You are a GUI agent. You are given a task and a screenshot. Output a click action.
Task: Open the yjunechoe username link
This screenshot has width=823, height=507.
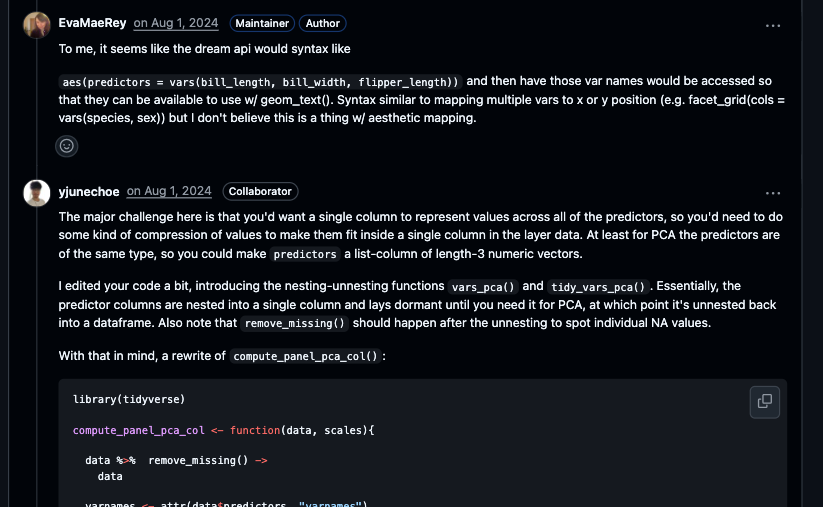click(x=88, y=191)
